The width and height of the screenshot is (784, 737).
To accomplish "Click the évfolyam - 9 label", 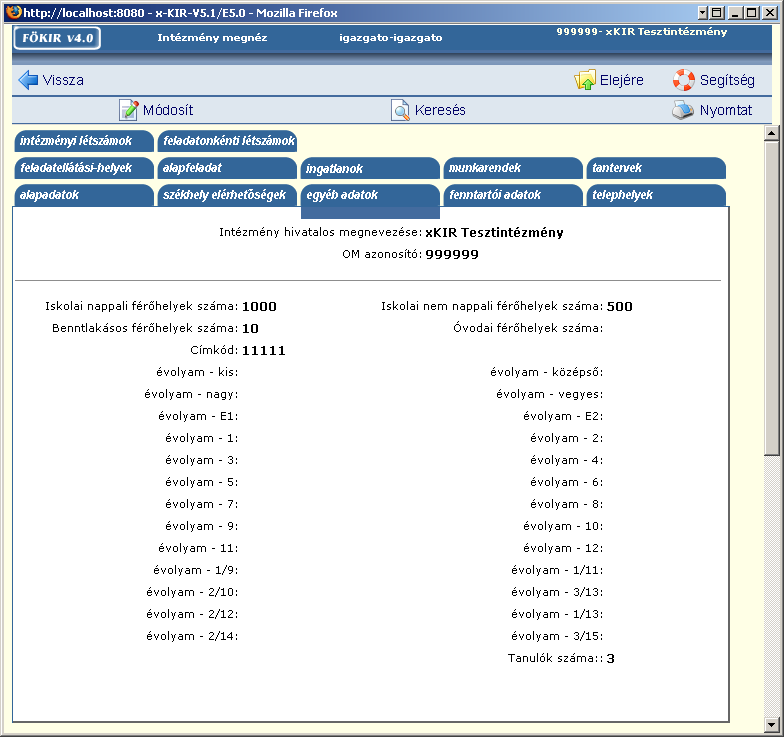I will (x=202, y=526).
